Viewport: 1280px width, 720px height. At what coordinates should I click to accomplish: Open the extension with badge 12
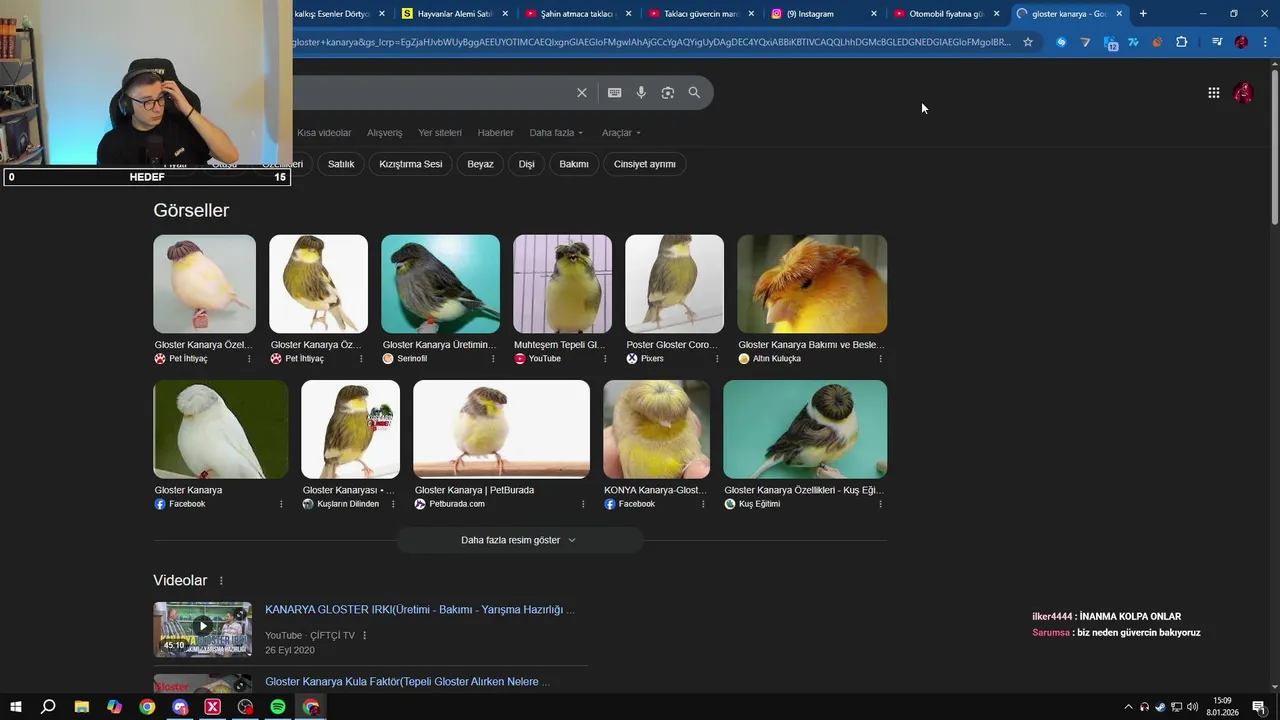pyautogui.click(x=1110, y=42)
